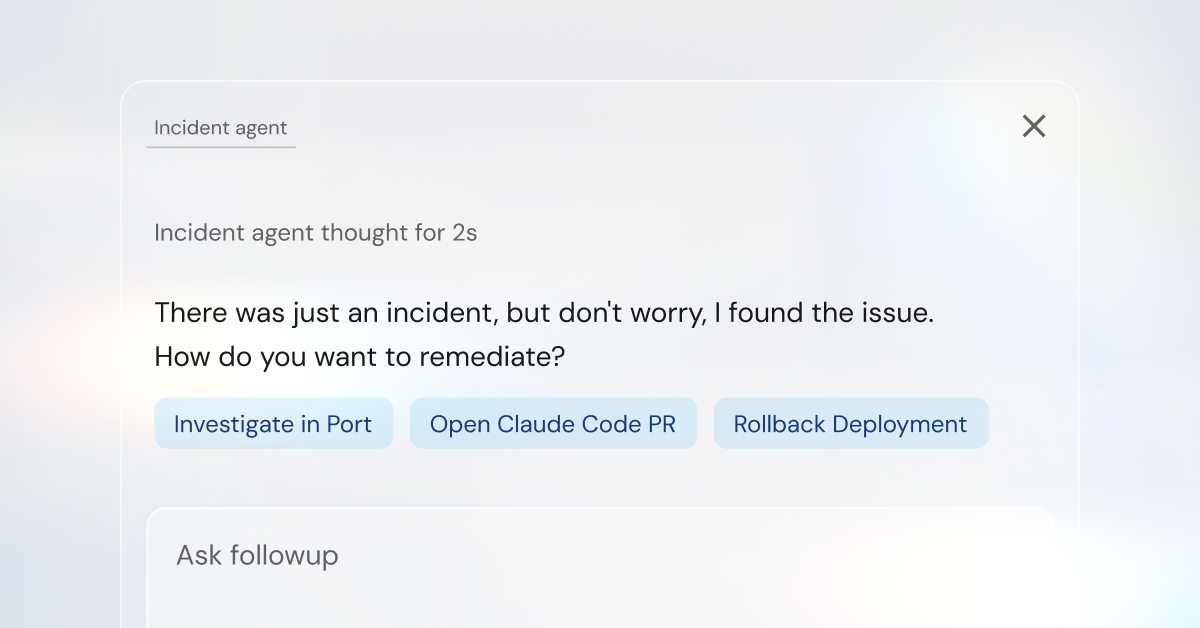The image size is (1200, 628).
Task: Pick the first suggested remediation action
Action: [x=273, y=423]
